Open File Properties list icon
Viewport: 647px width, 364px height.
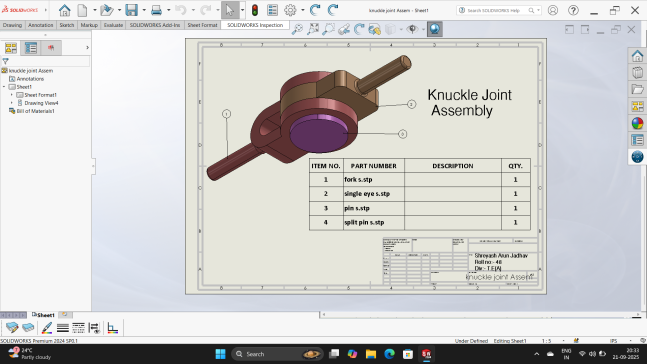[x=272, y=10]
